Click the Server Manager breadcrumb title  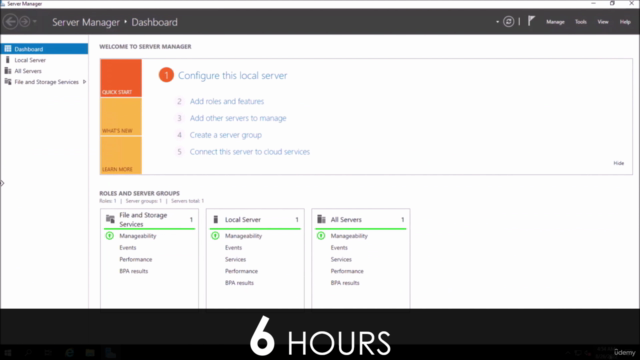point(86,22)
